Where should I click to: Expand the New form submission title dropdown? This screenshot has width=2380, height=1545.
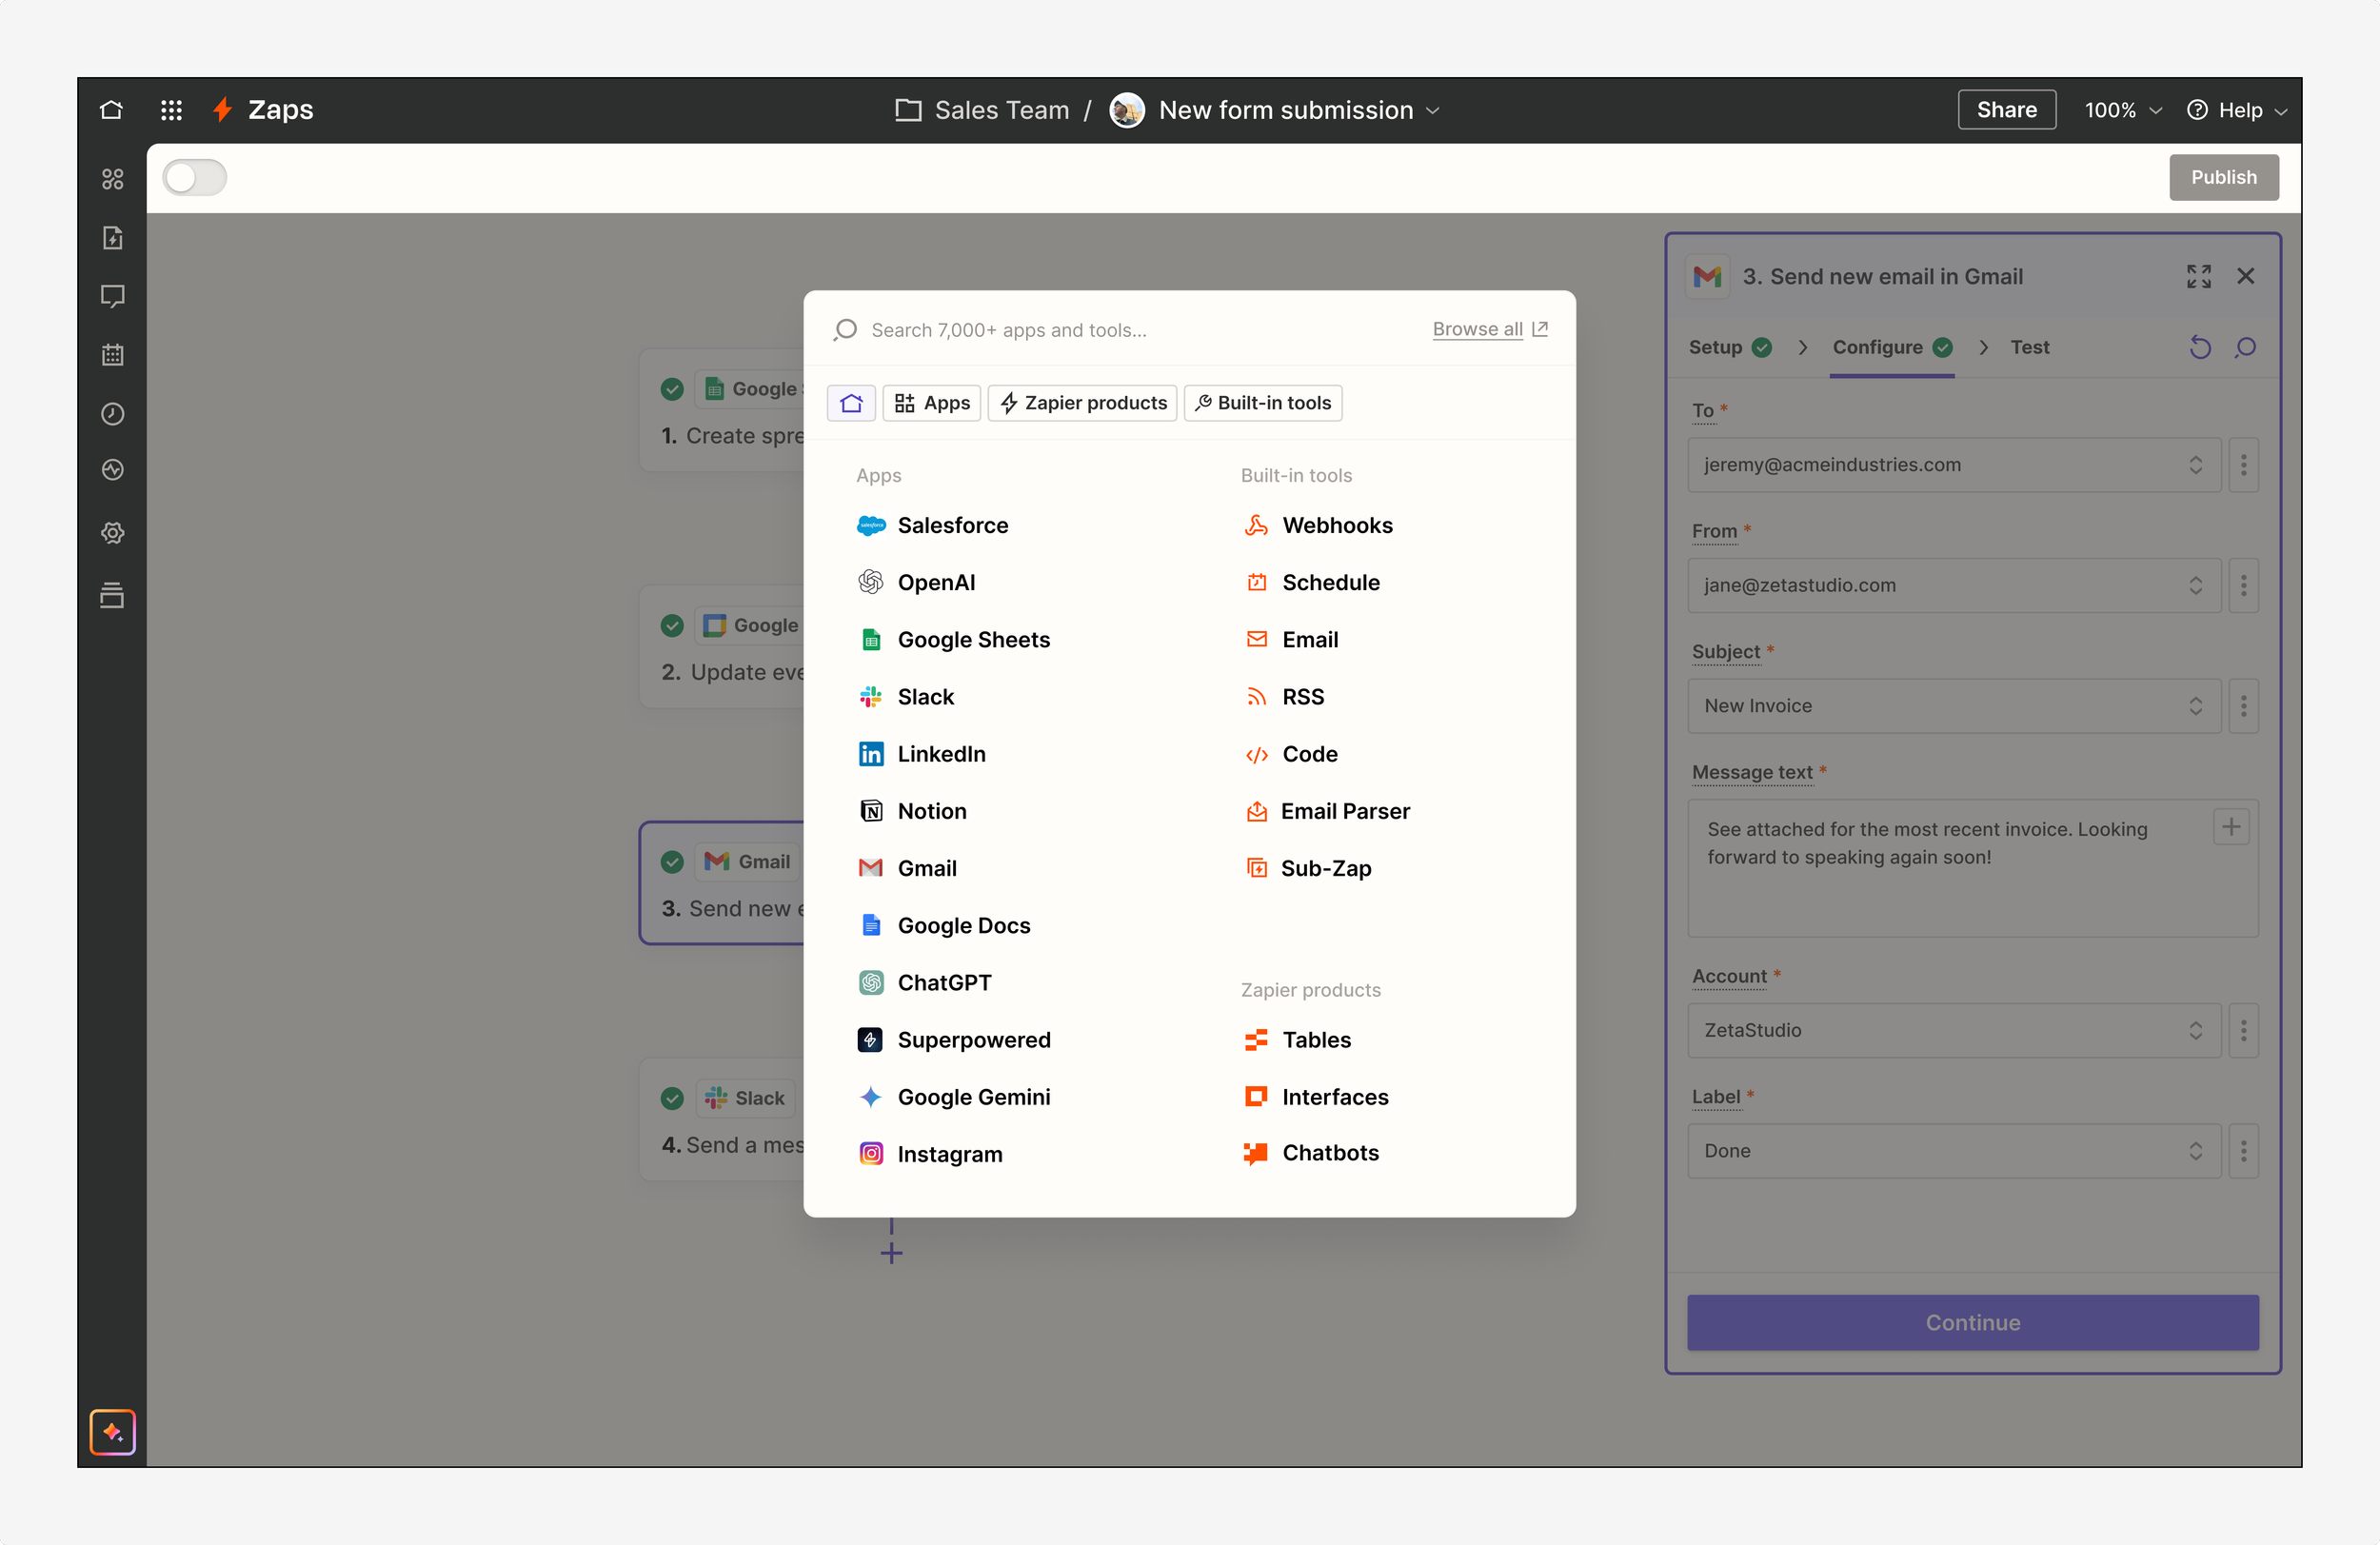pos(1433,110)
